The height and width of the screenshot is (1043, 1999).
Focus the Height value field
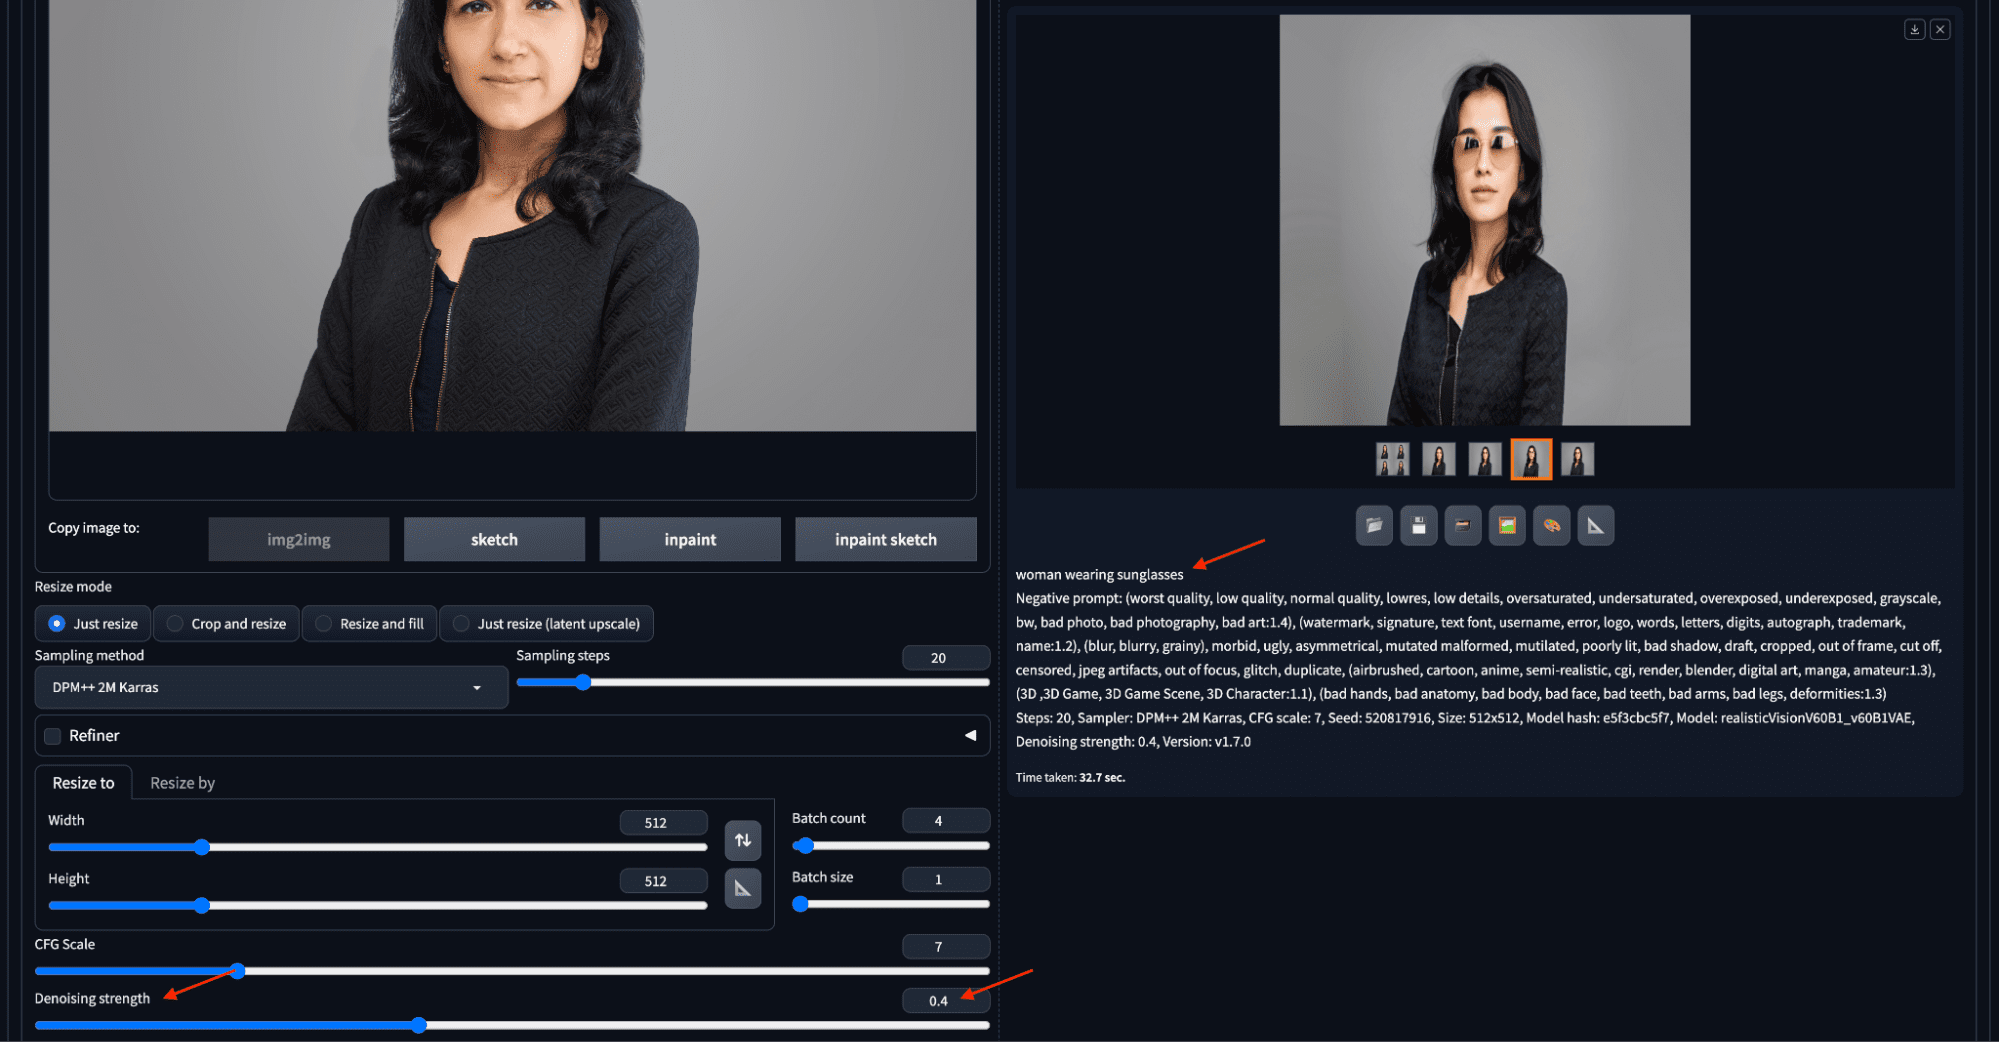[664, 881]
